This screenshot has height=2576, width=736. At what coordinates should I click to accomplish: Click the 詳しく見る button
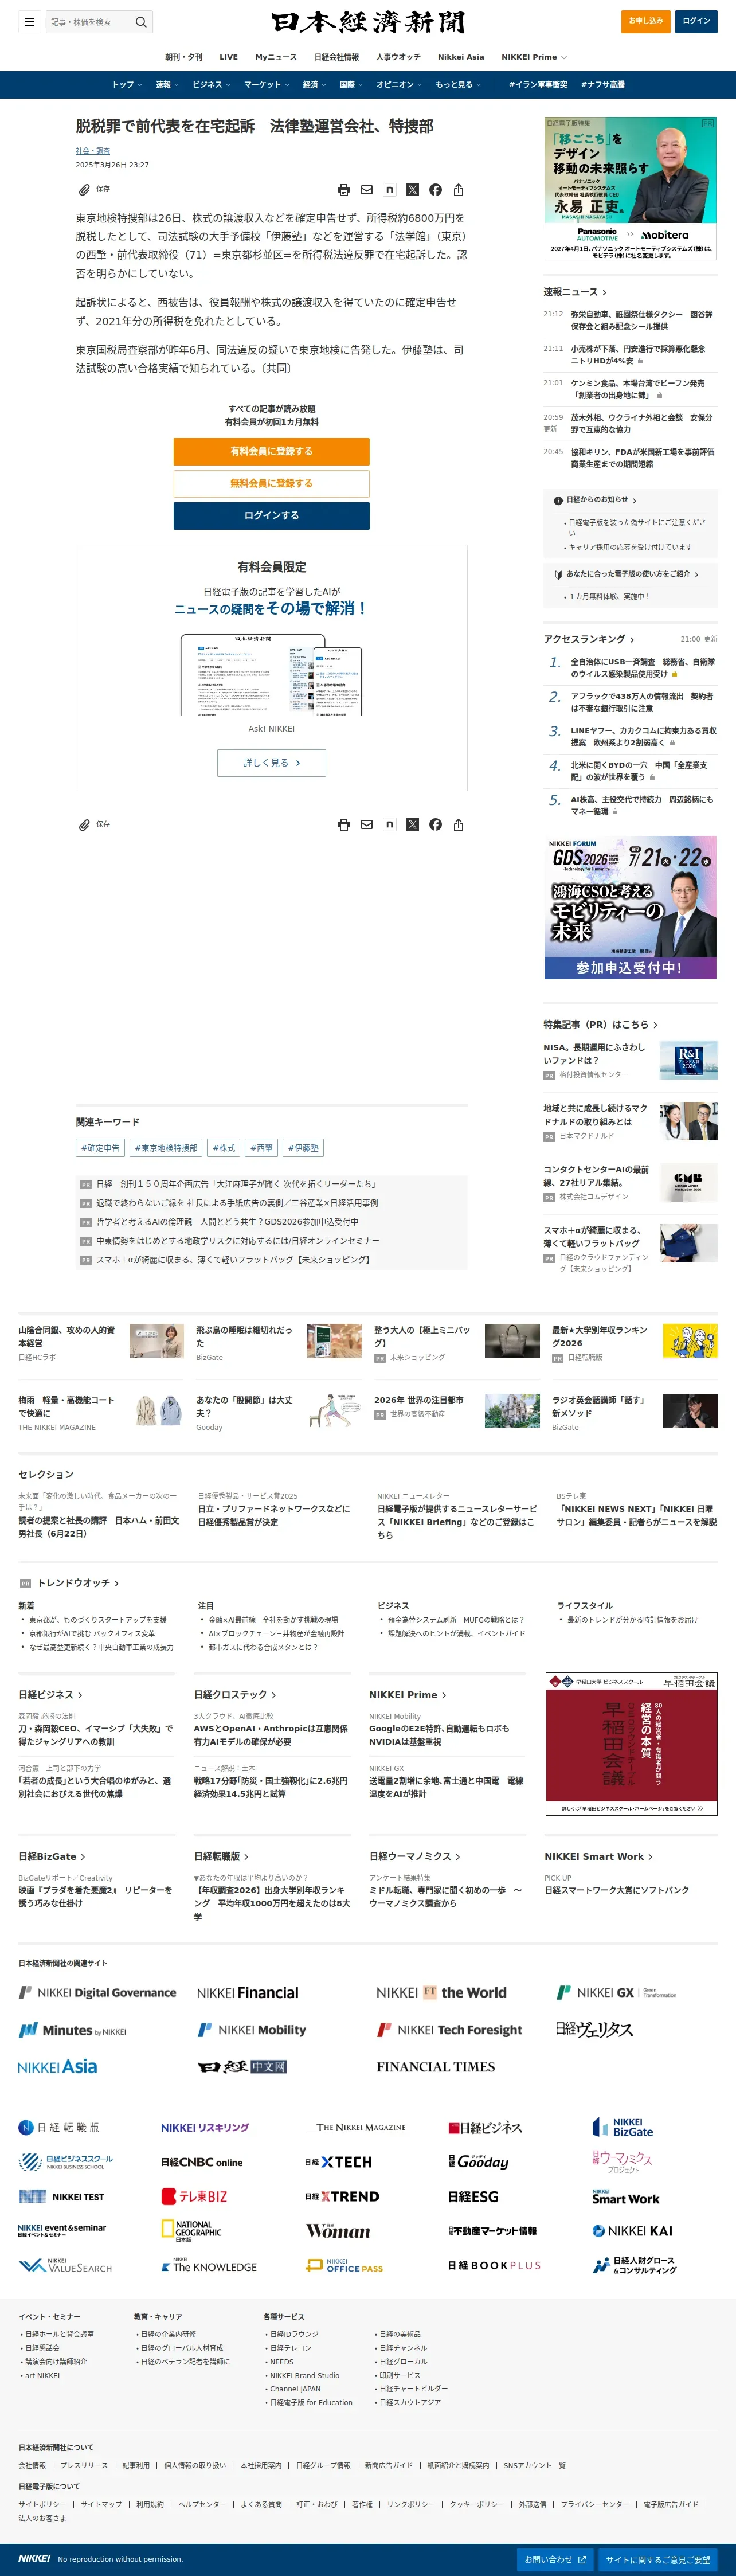pyautogui.click(x=271, y=763)
